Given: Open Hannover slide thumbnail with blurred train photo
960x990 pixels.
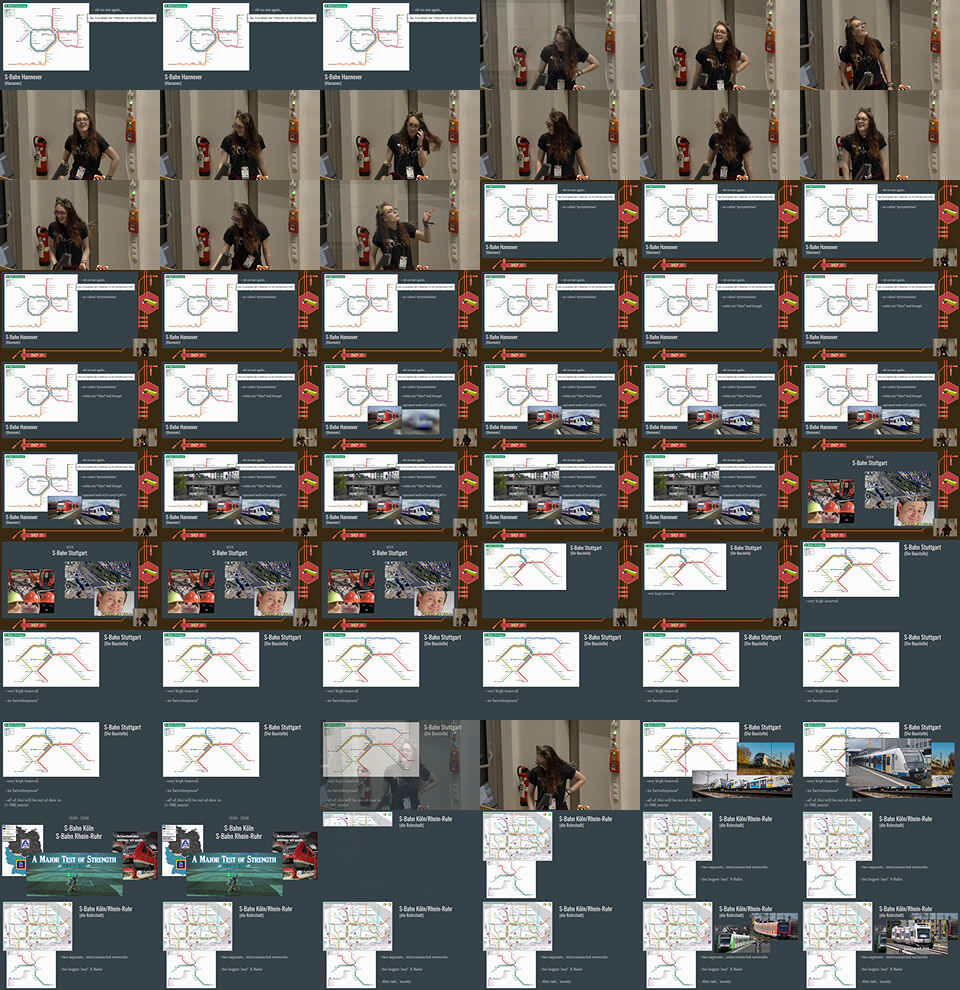Looking at the screenshot, I should pyautogui.click(x=400, y=405).
